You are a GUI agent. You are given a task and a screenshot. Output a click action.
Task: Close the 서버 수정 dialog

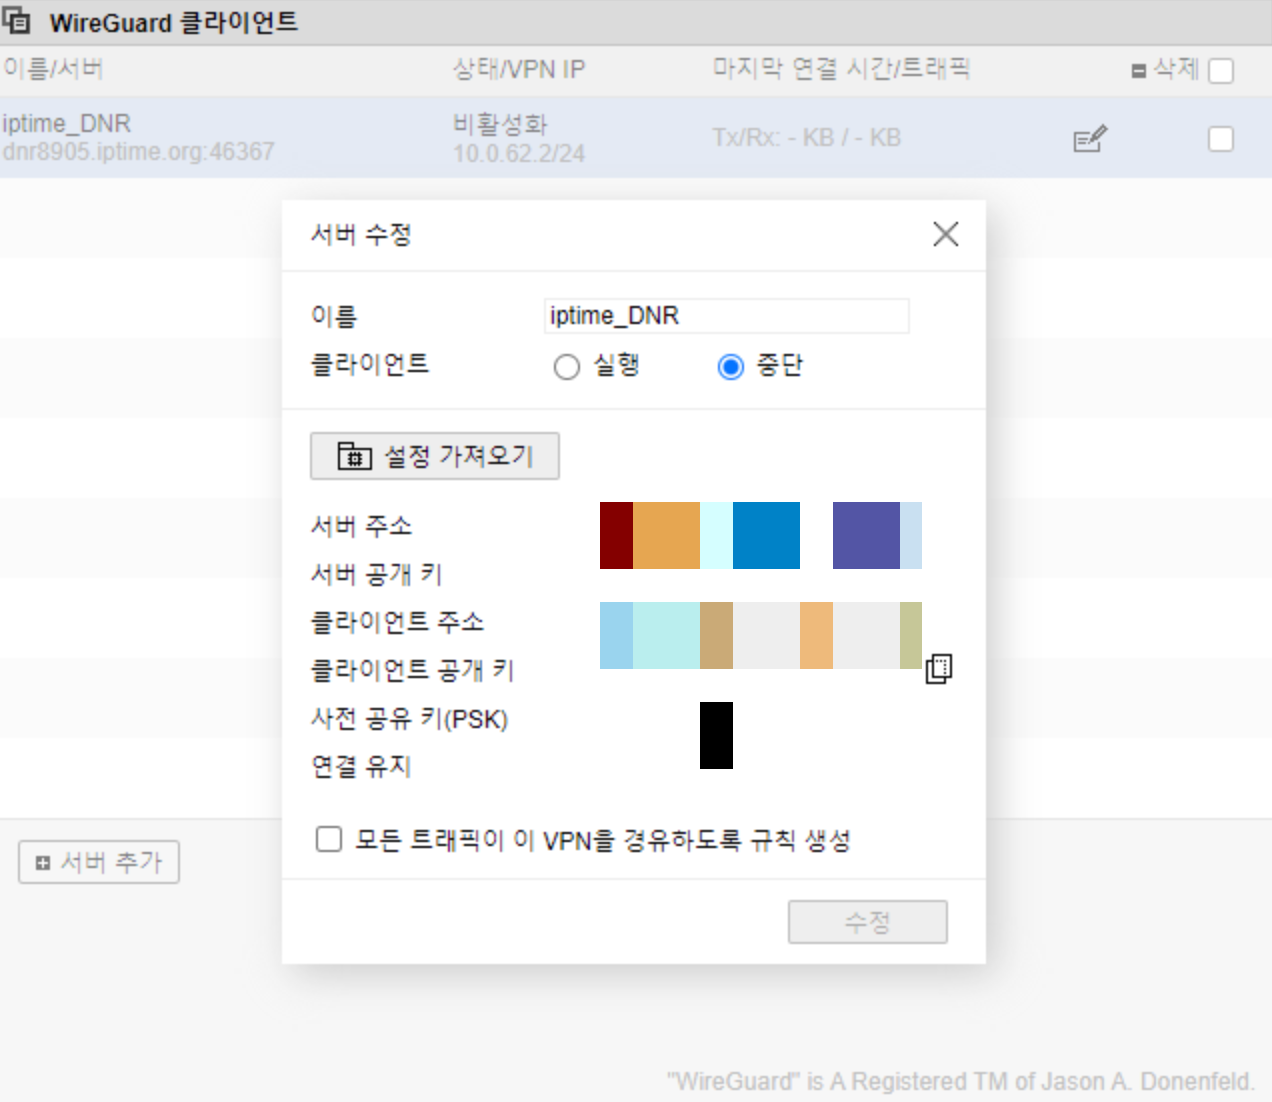pos(945,234)
